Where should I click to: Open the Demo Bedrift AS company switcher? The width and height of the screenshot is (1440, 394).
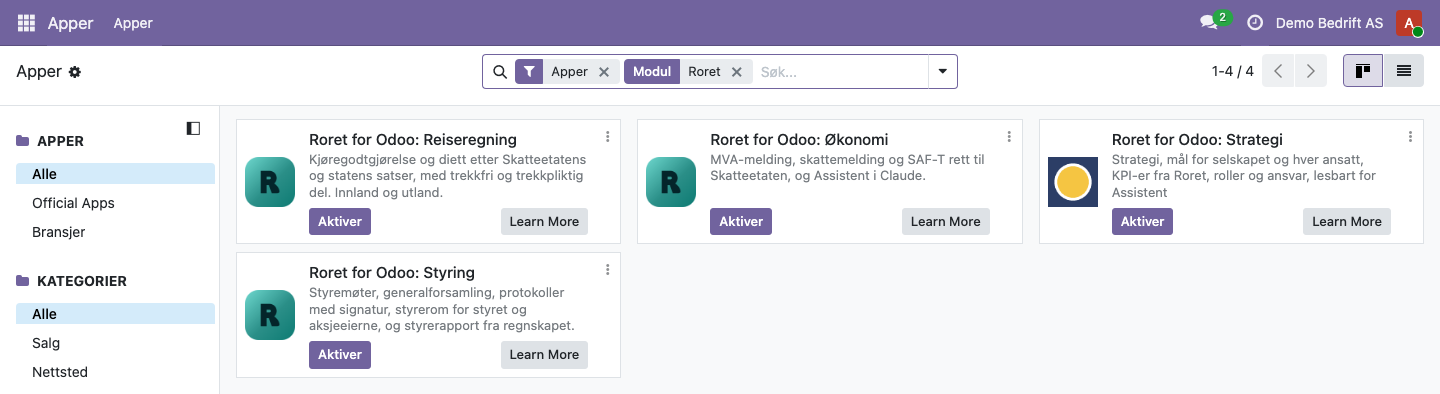pos(1329,22)
